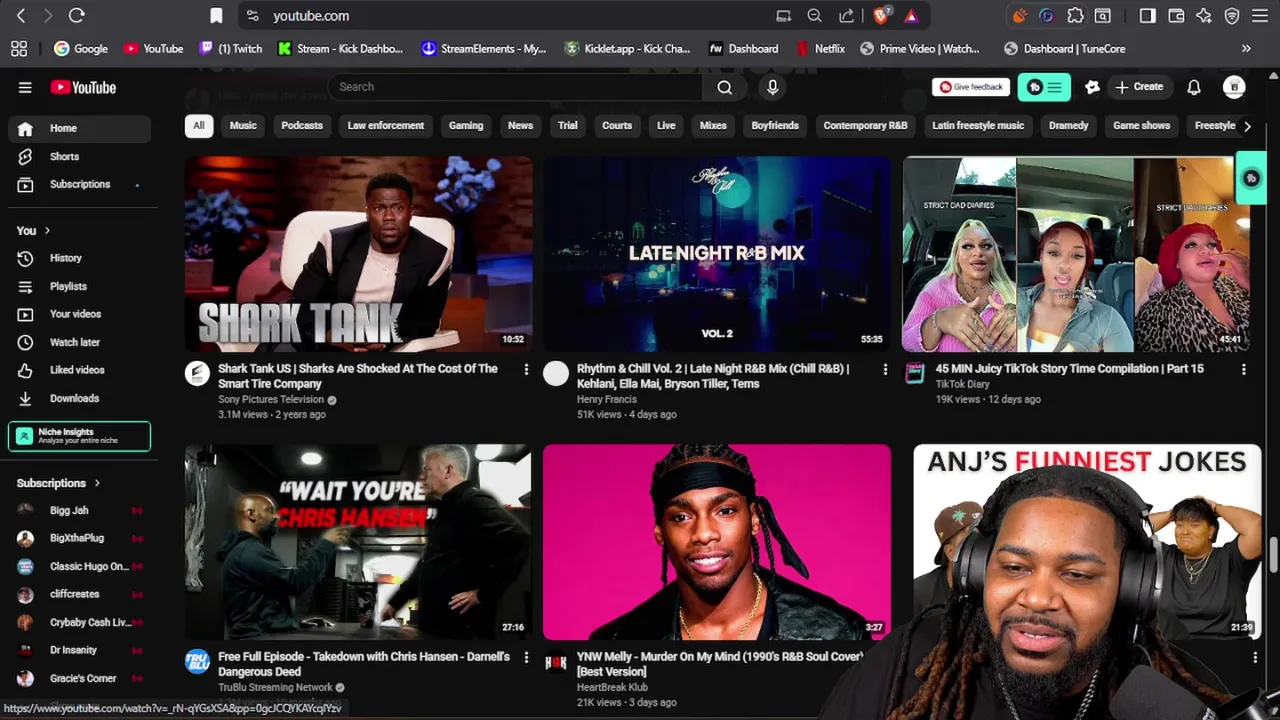Open options for Rhythm & Chill video
The image size is (1280, 720).
(x=885, y=369)
